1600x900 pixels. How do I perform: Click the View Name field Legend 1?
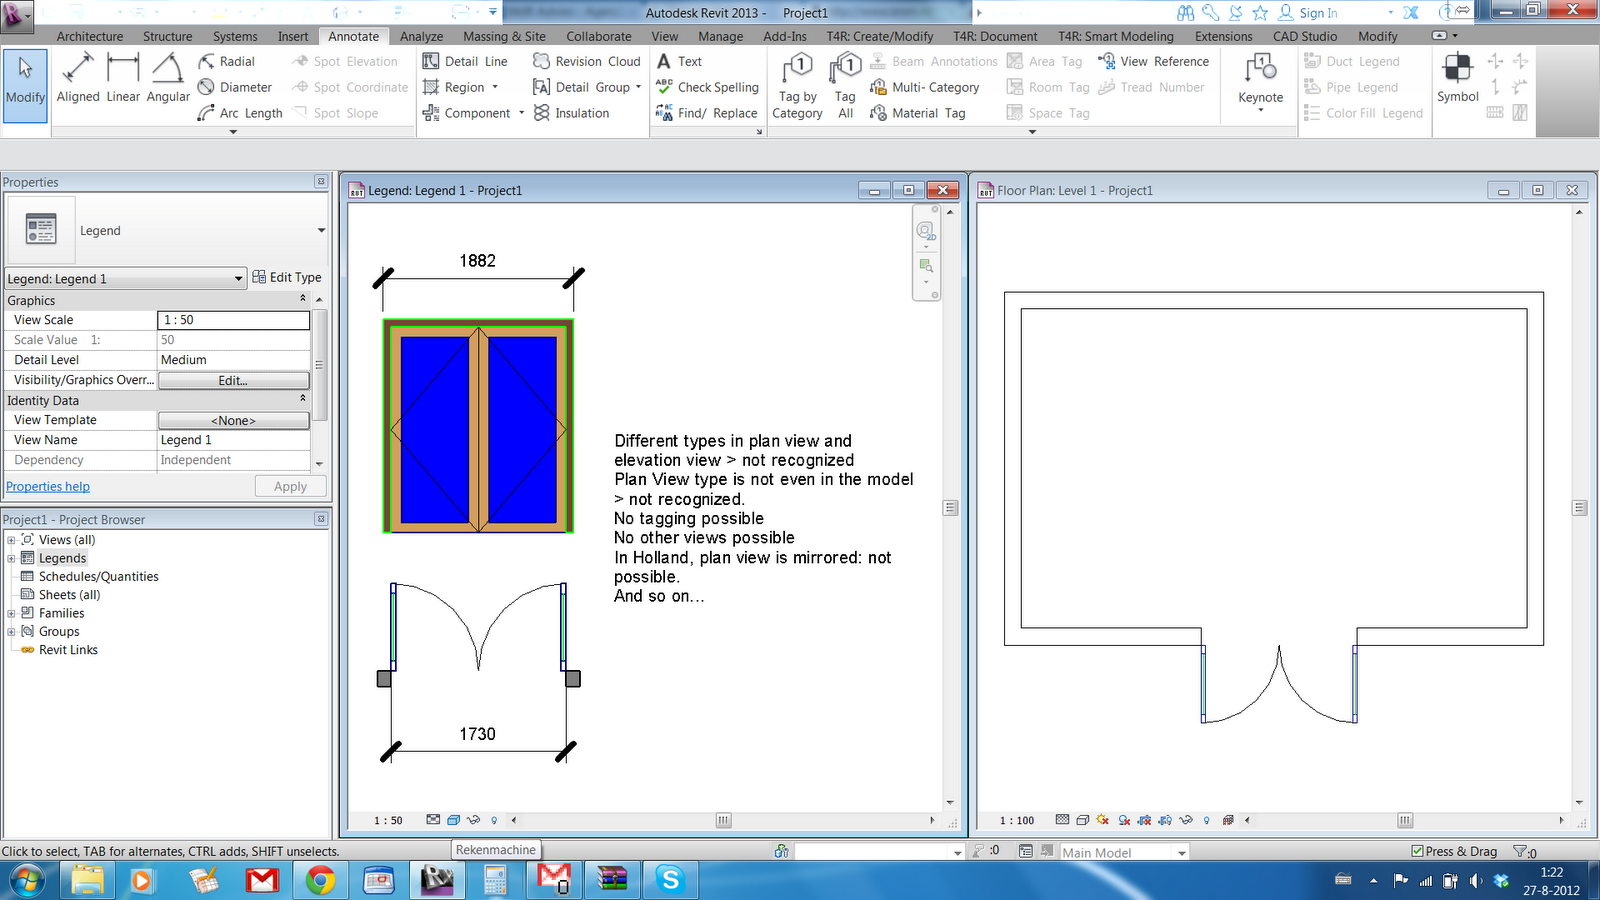(x=234, y=440)
